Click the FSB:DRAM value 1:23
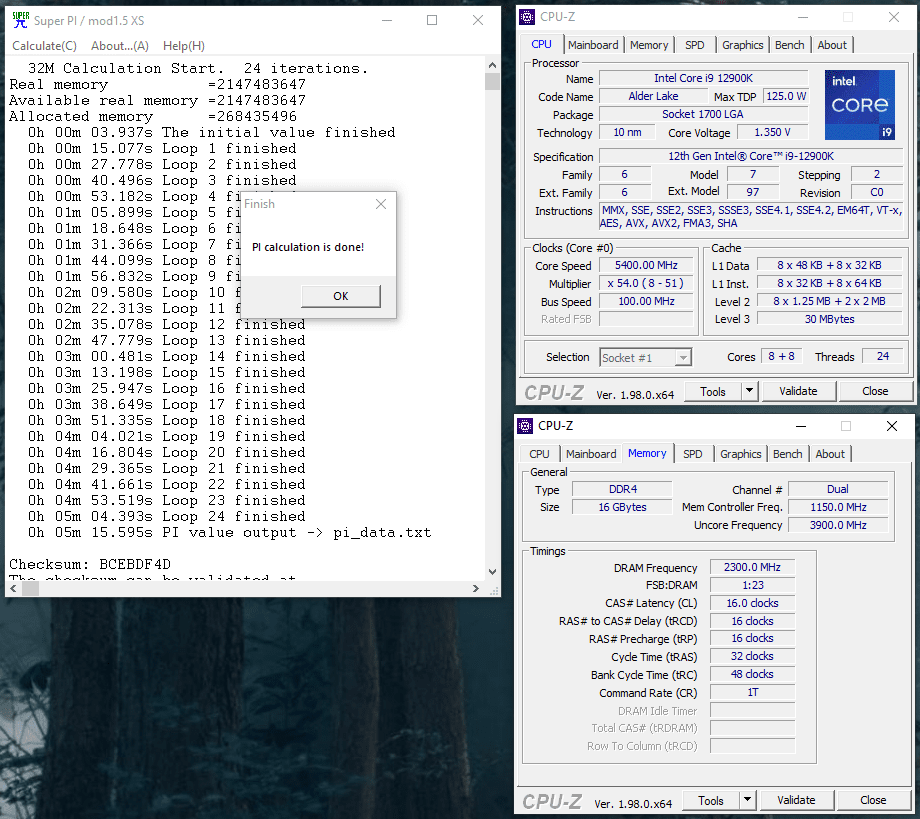The image size is (920, 819). click(752, 586)
